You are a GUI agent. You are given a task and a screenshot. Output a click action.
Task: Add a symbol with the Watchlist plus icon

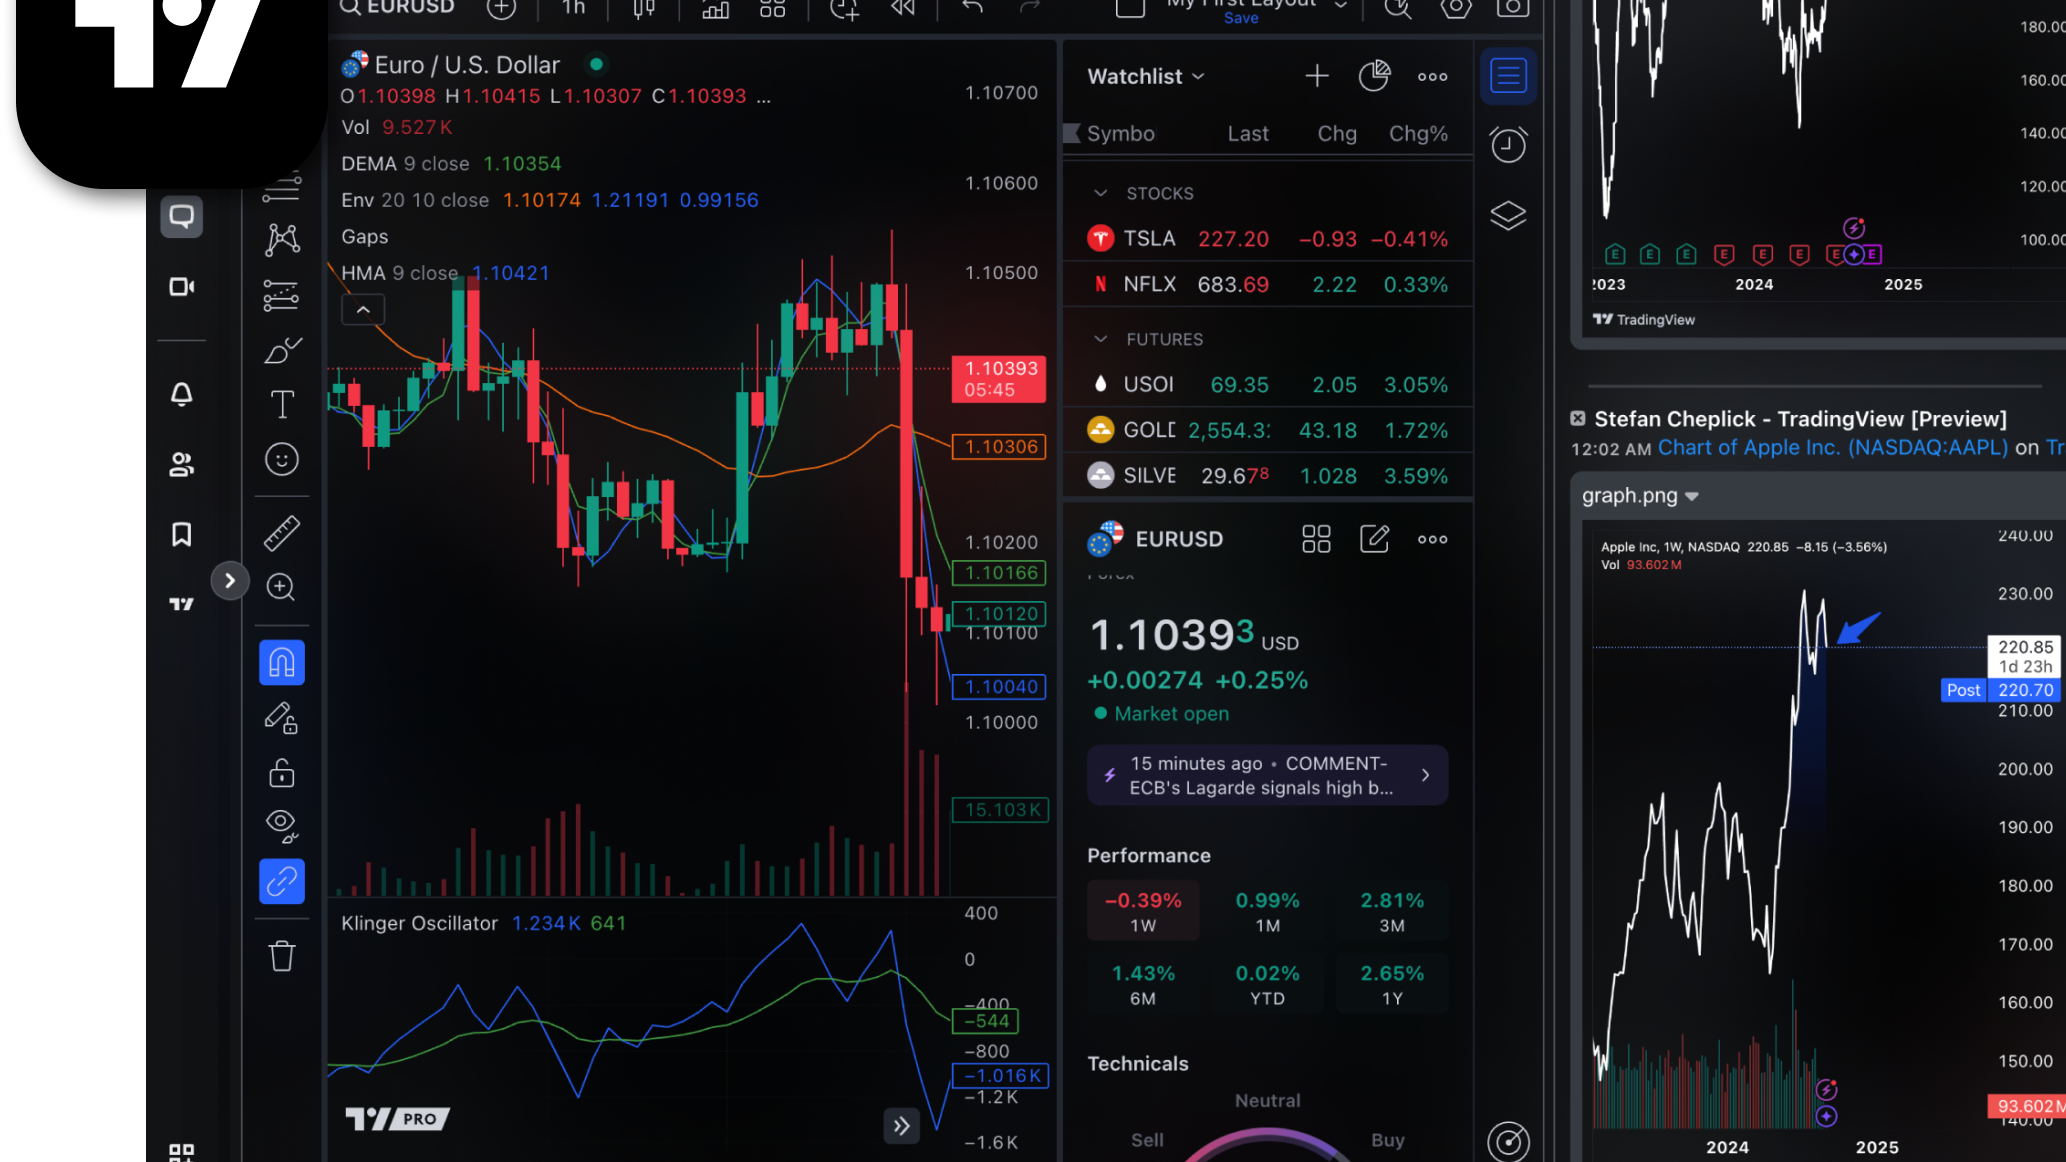tap(1317, 76)
